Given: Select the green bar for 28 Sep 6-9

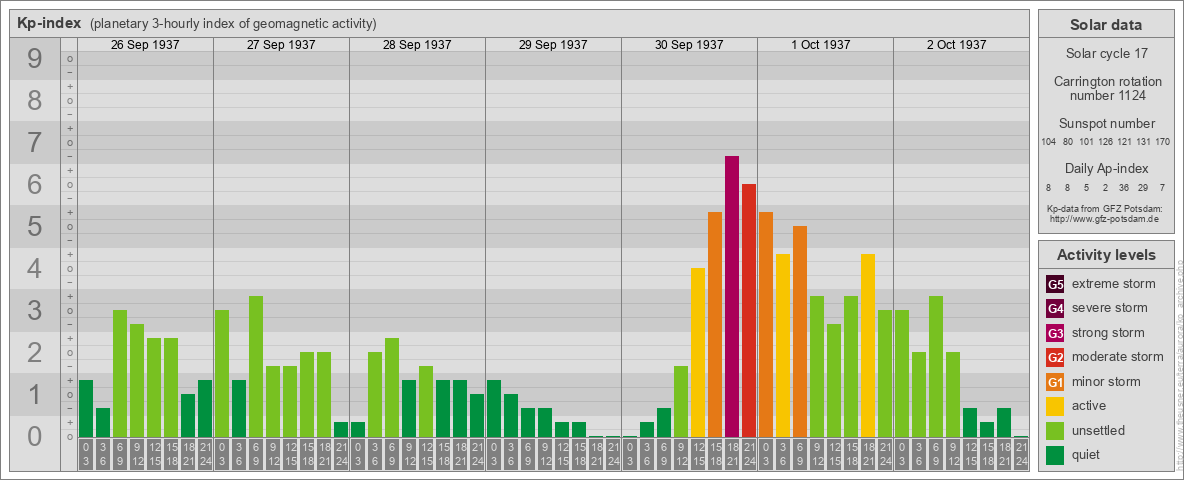Looking at the screenshot, I should coord(392,388).
